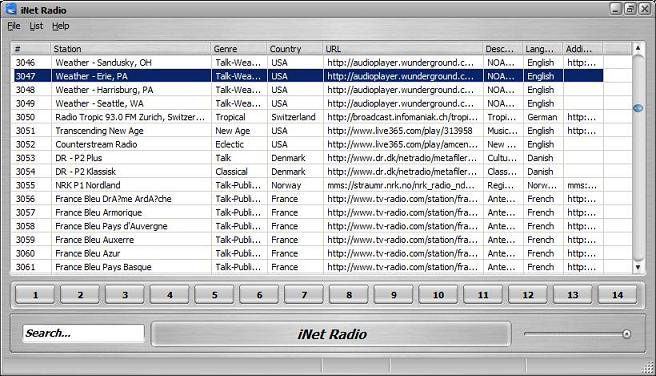This screenshot has height=376, width=656.
Task: Click the iNet Radio app icon in title bar
Action: tap(10, 9)
